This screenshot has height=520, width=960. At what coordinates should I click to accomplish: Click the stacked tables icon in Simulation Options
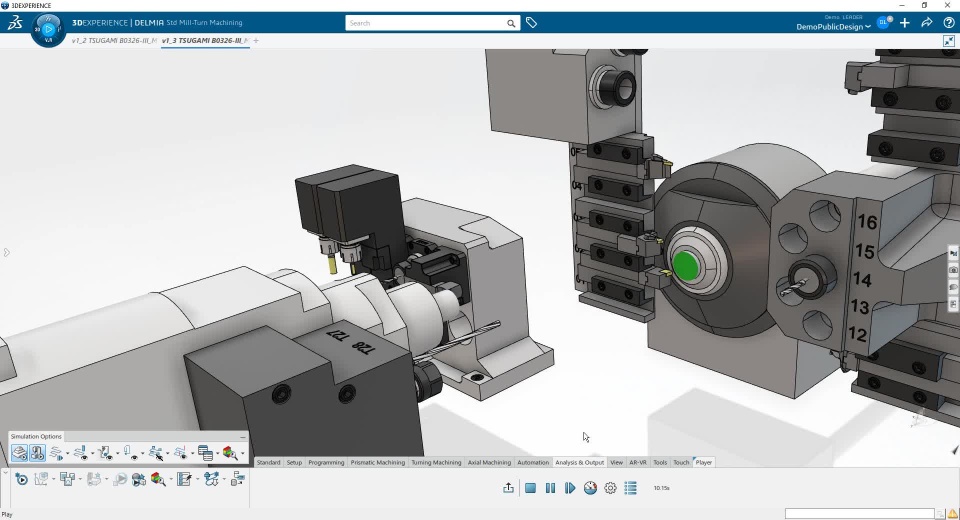tap(205, 453)
